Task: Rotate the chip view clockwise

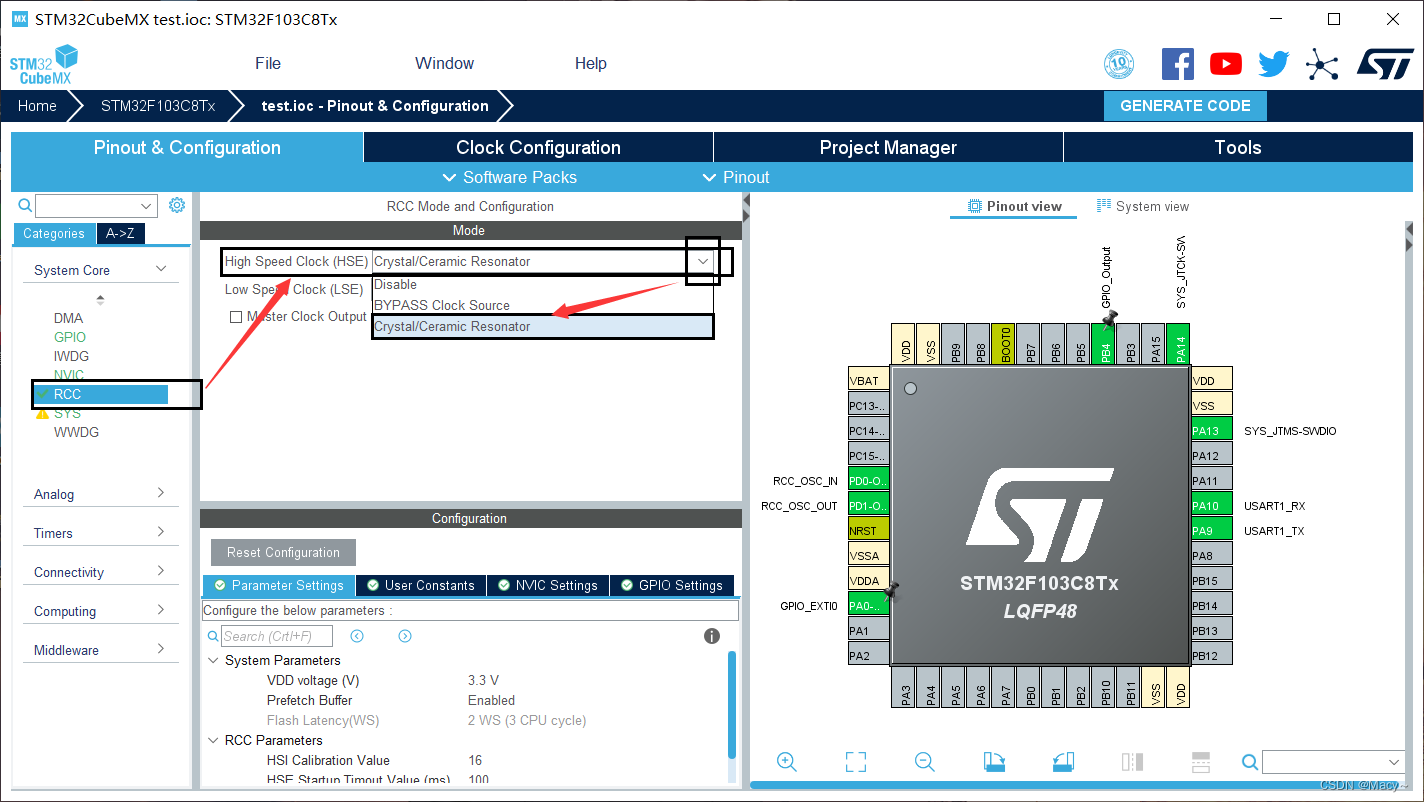Action: click(x=994, y=762)
